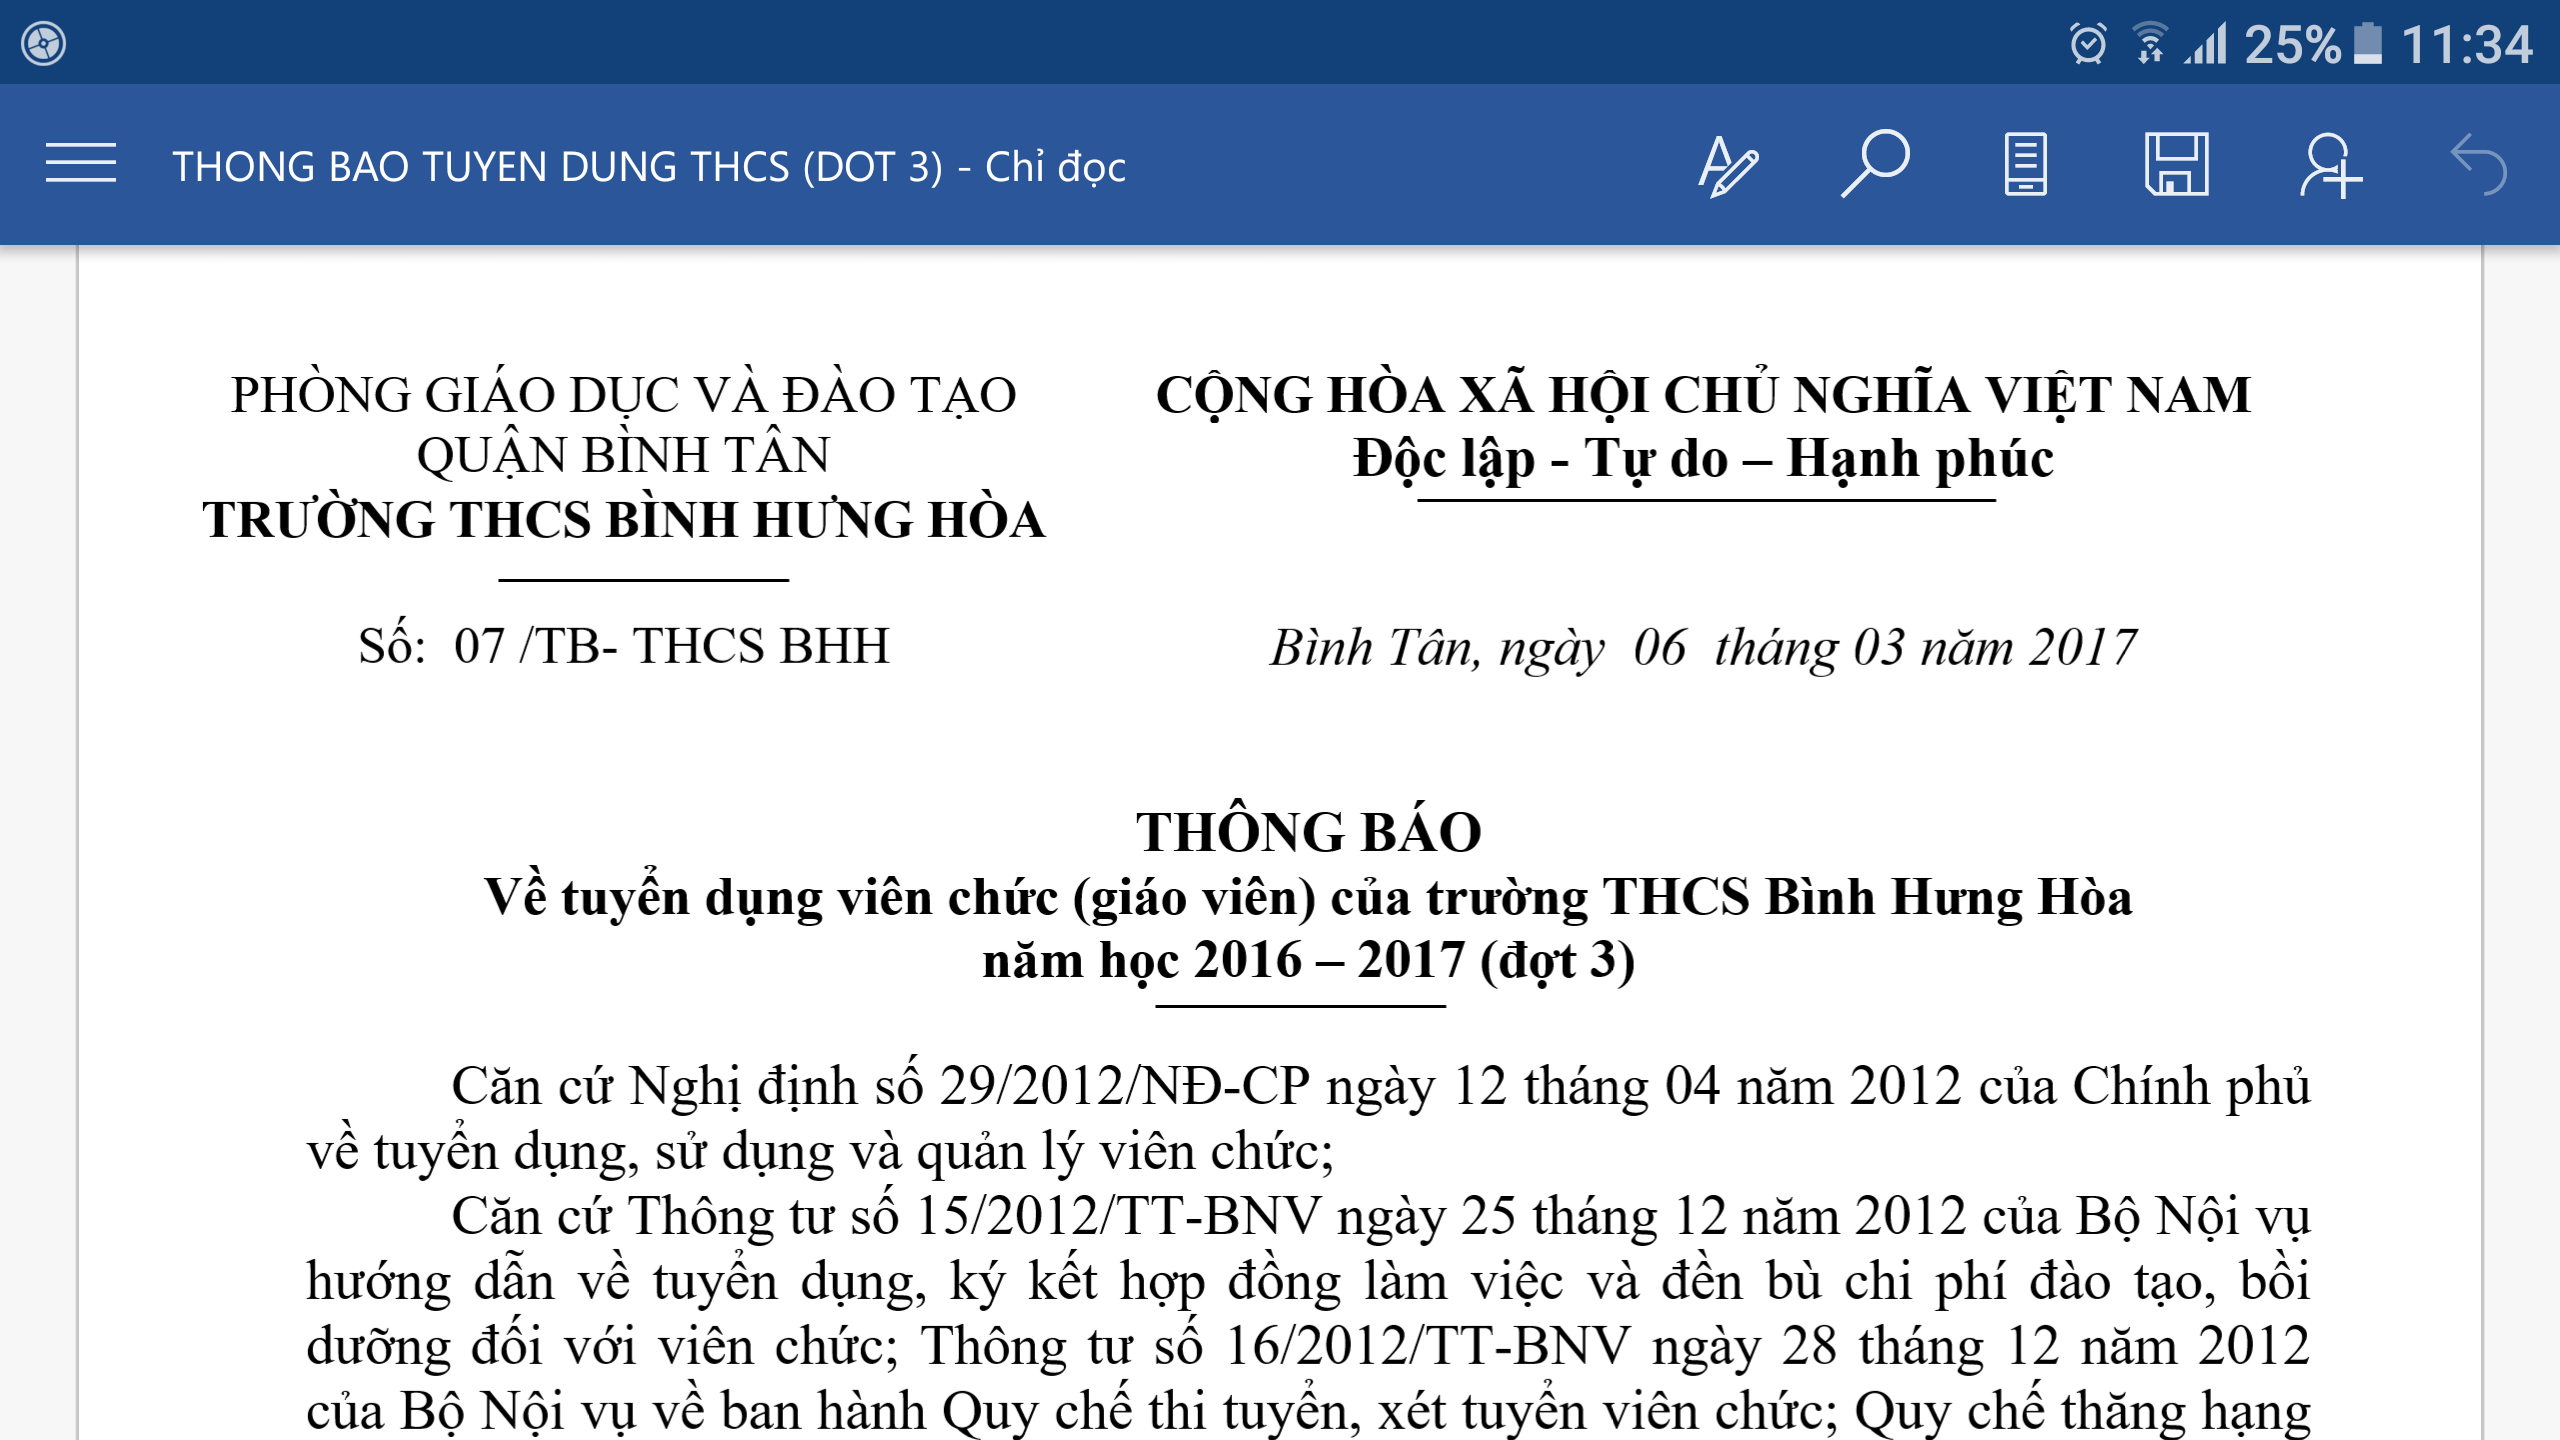Tap the line beginning 'hướng dẫn về tuyển dụng, ký kết'

coord(1308,1282)
